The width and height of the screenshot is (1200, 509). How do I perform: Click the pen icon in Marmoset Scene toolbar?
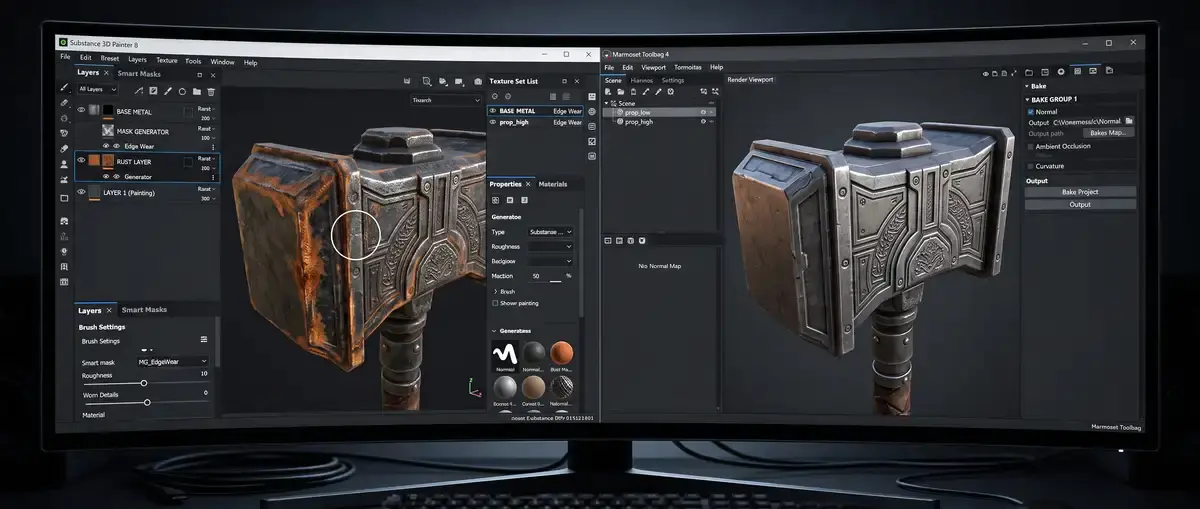(658, 92)
